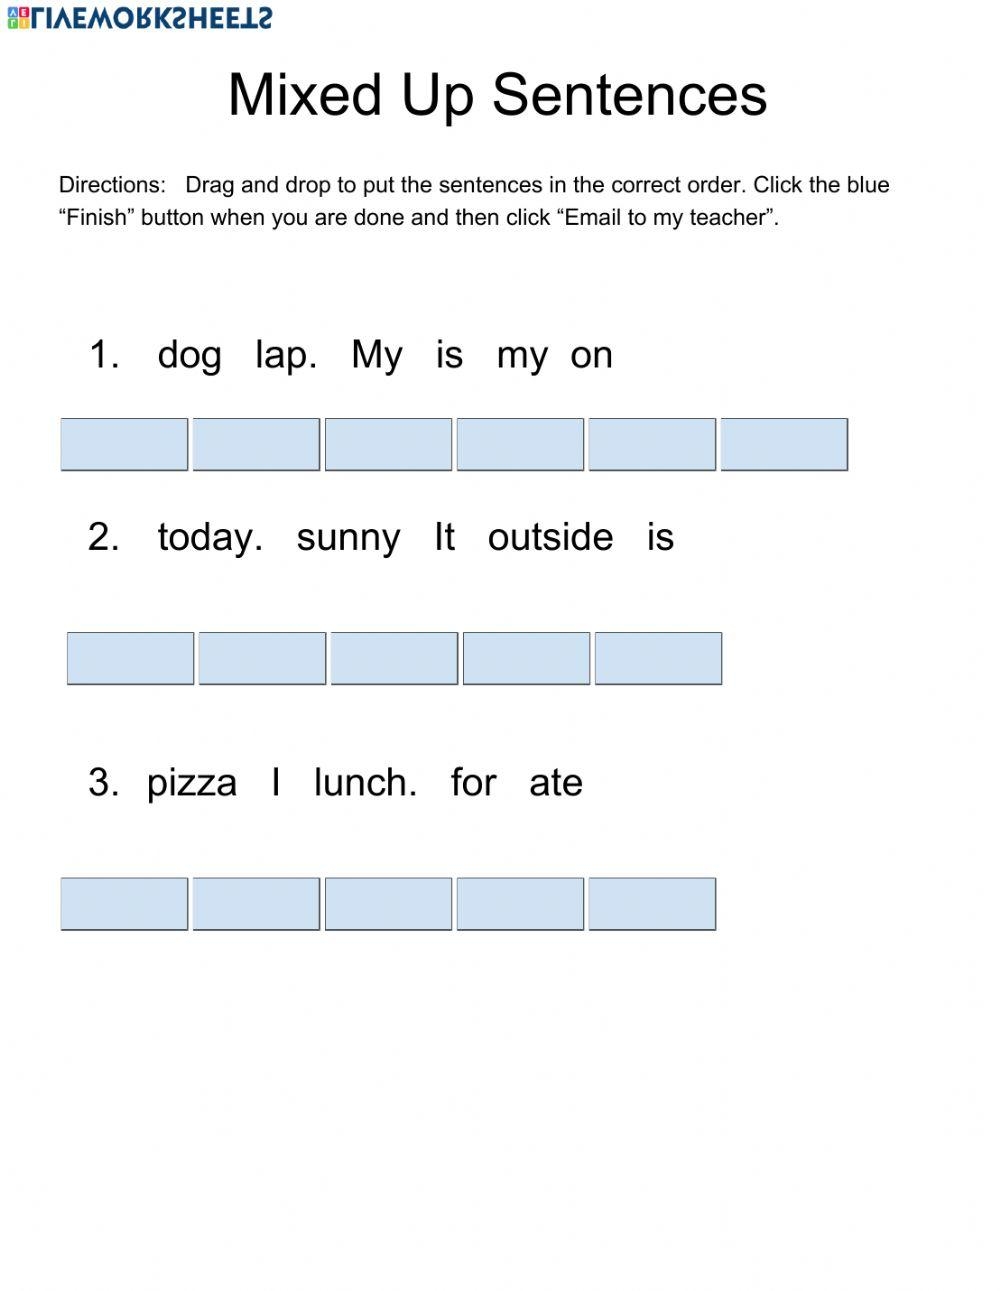
Task: Click the first blue answer box under sentence 2
Action: [130, 658]
